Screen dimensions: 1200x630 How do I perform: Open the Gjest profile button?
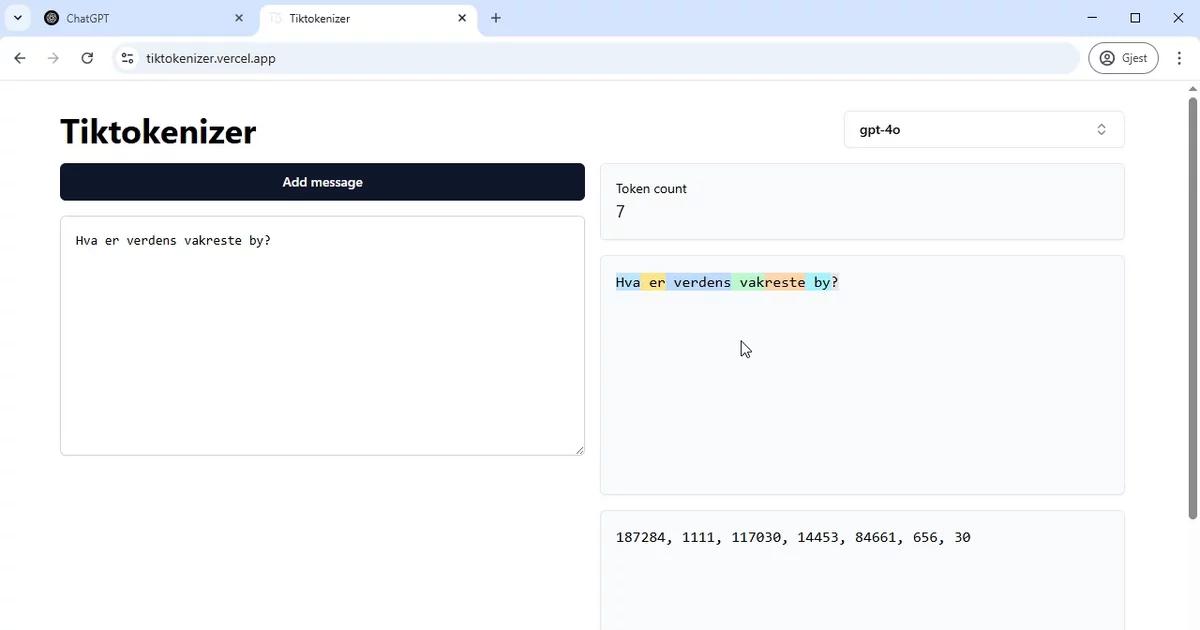tap(1123, 58)
